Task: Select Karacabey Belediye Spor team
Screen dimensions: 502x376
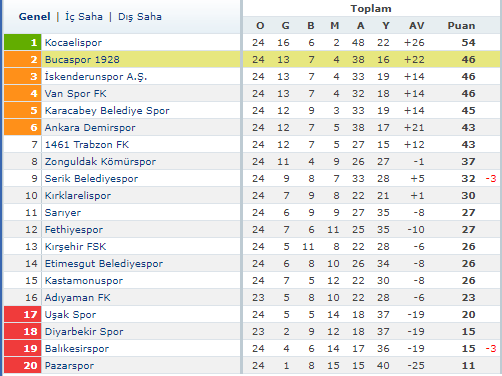Action: pyautogui.click(x=107, y=111)
